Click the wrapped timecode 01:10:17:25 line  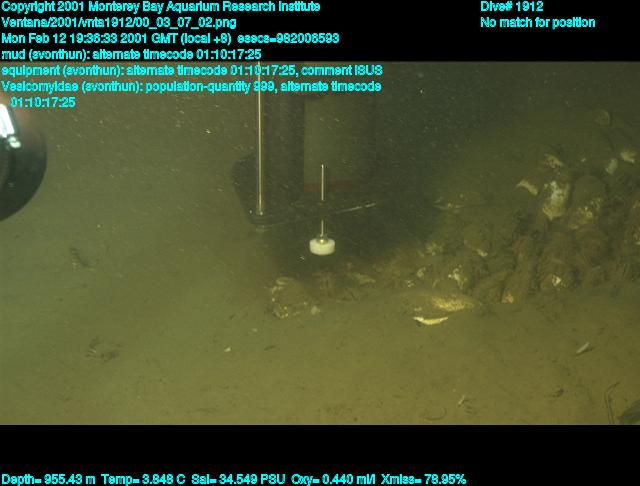[x=39, y=102]
